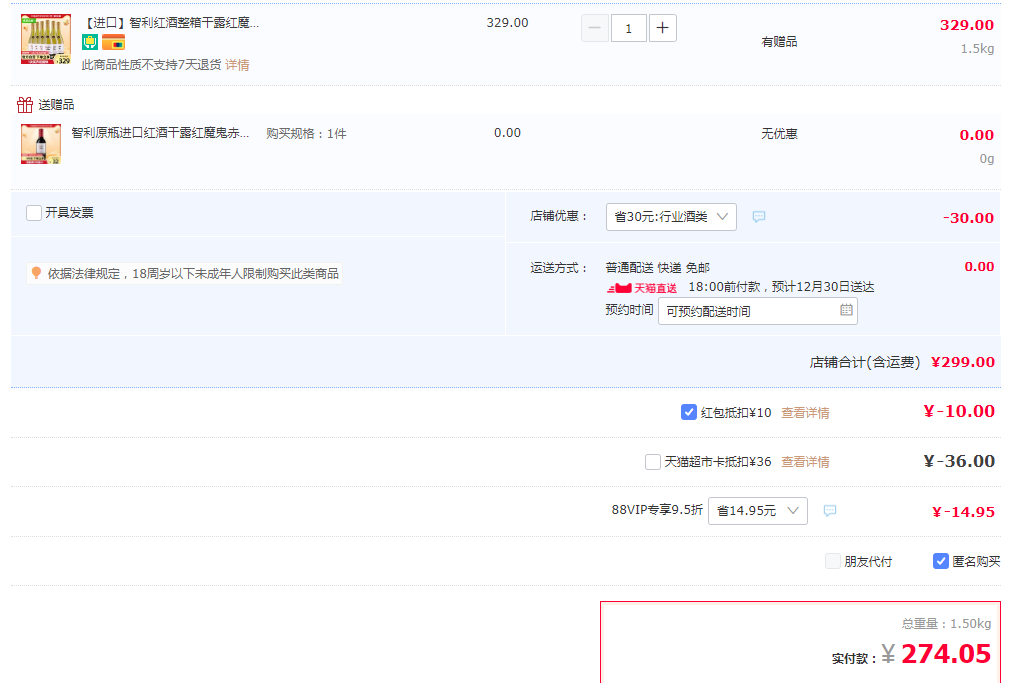Click the quantity input field showing 1
The width and height of the screenshot is (1016, 683).
[x=629, y=29]
